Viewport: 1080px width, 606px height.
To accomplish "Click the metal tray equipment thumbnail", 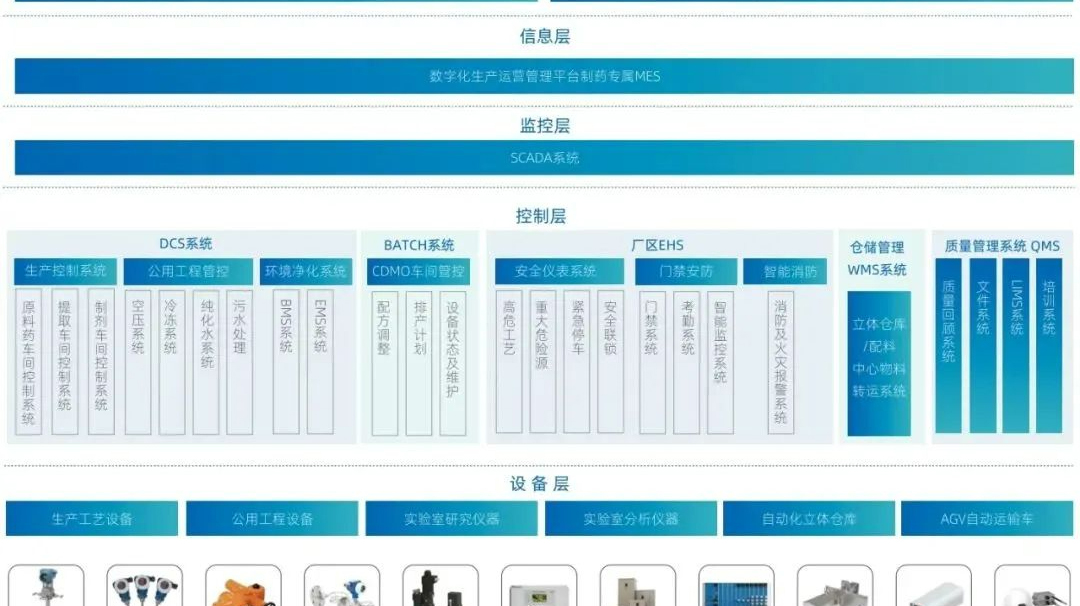I will pos(835,587).
